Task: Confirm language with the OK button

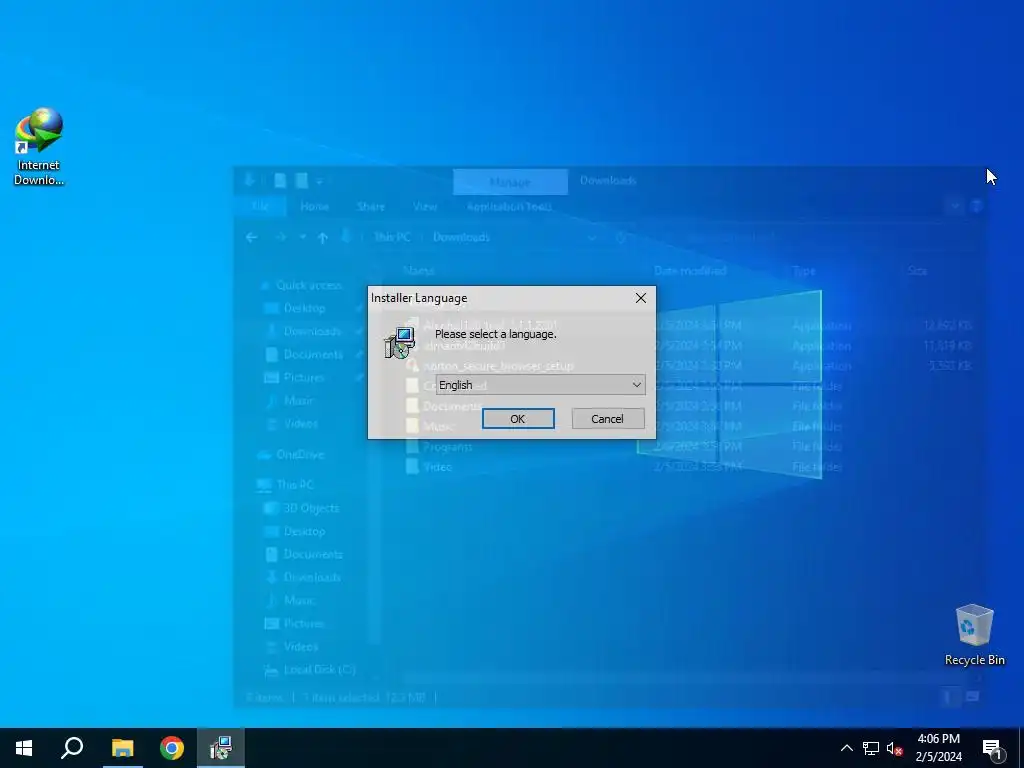Action: [518, 419]
